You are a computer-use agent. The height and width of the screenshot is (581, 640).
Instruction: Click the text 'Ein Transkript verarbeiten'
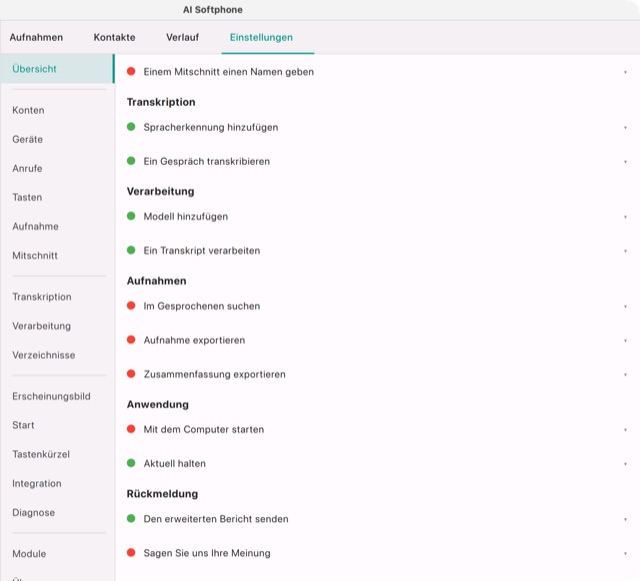(x=202, y=250)
